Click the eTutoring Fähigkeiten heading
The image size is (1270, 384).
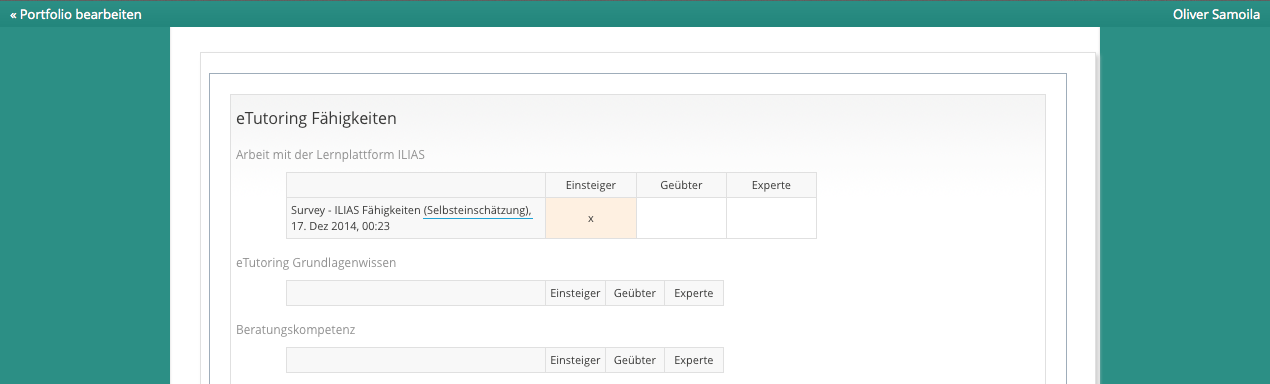coord(316,118)
